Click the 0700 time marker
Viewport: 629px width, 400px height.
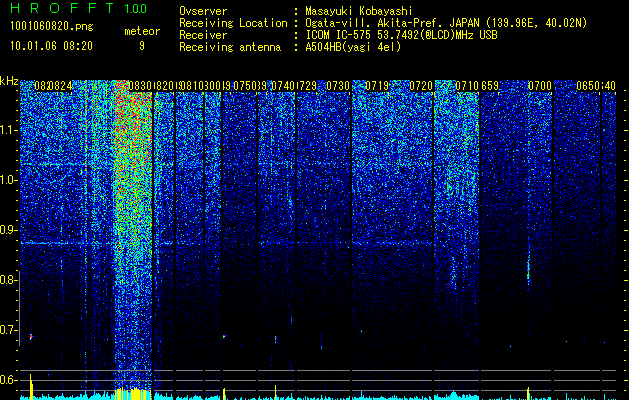540,86
